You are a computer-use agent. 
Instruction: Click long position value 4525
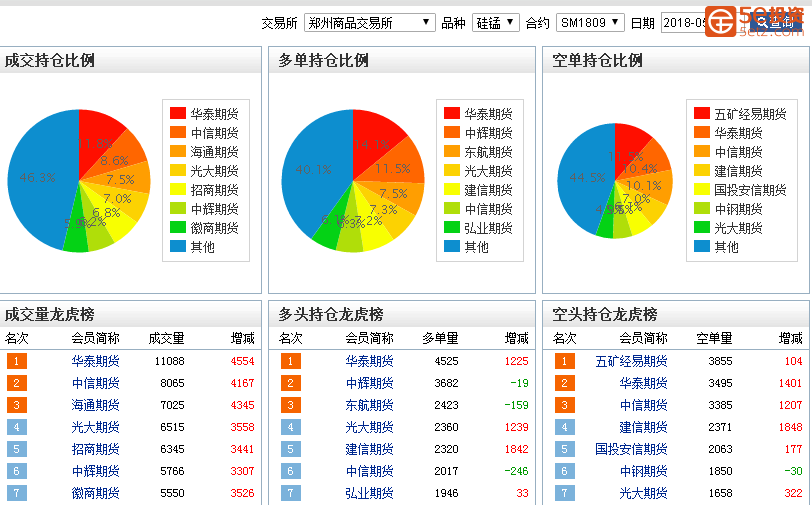click(446, 361)
